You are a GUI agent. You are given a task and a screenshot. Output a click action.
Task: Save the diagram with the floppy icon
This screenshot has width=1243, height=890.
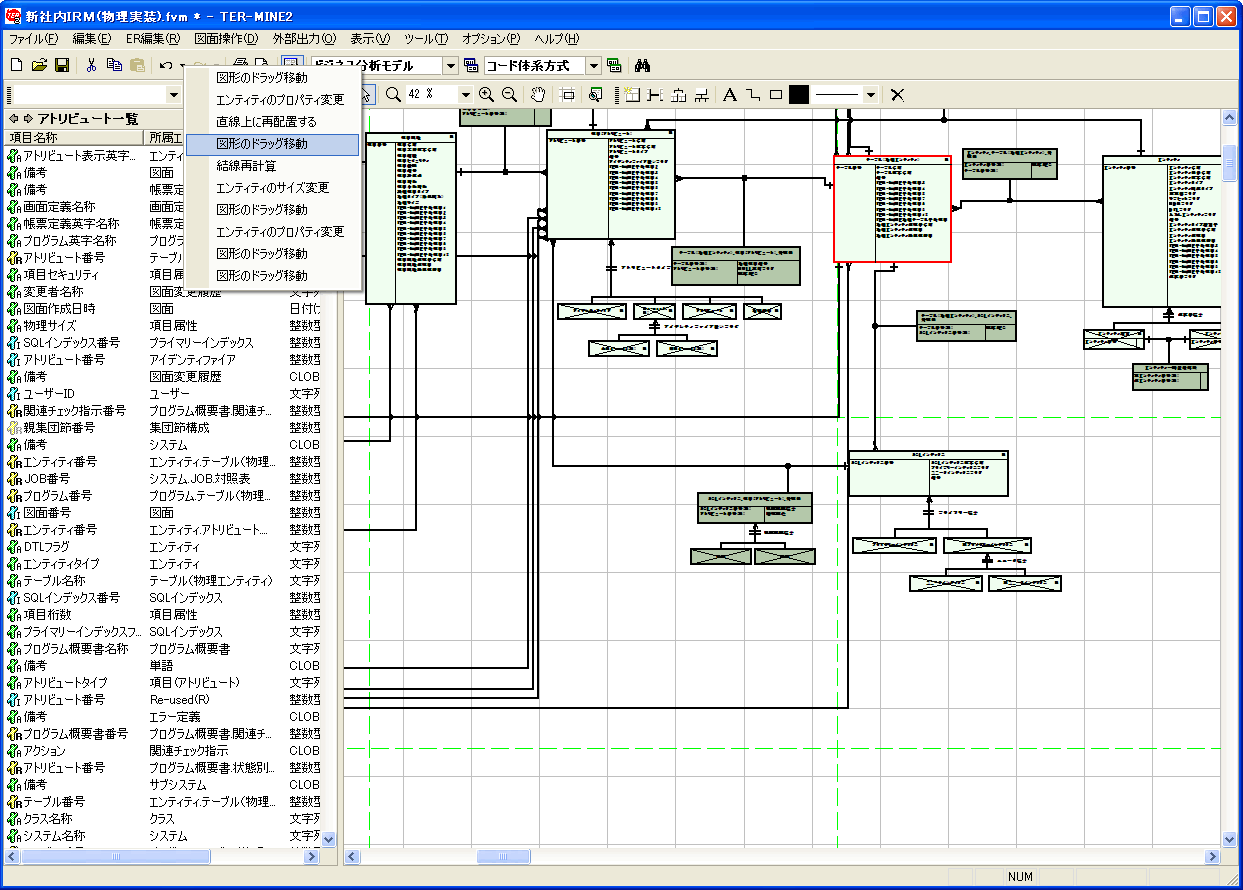tap(62, 65)
